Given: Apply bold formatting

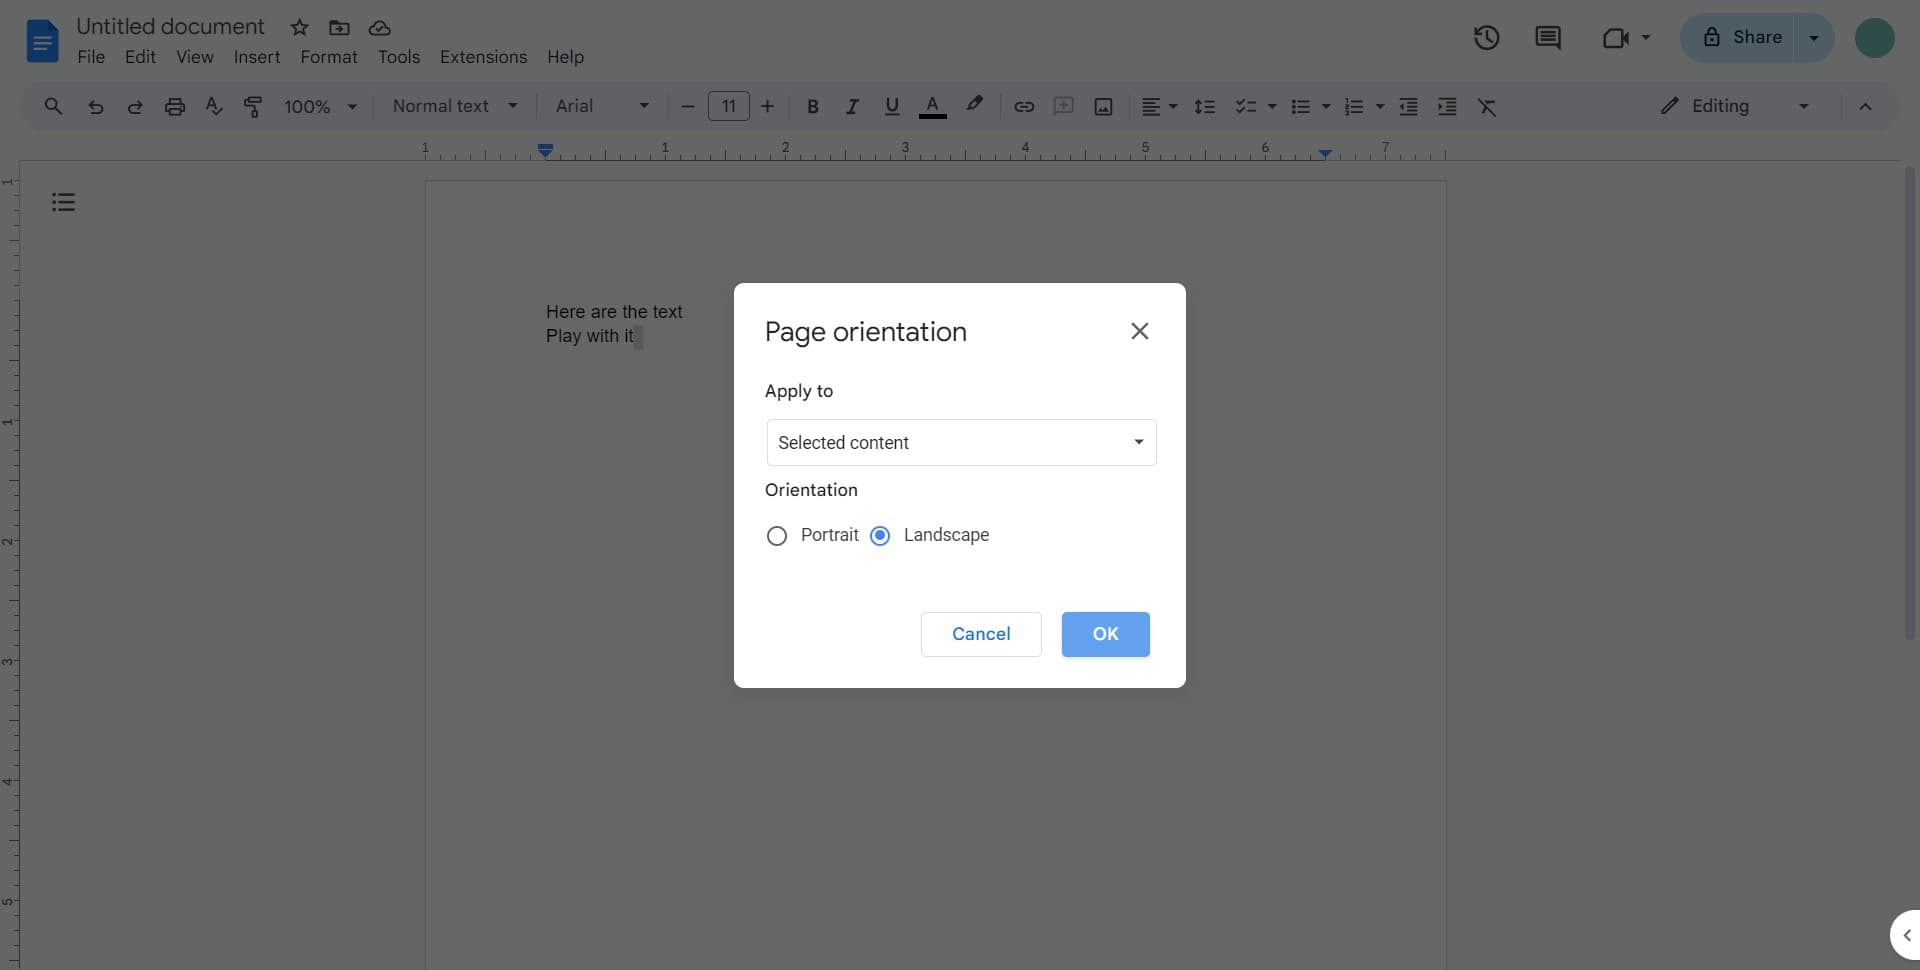Looking at the screenshot, I should (813, 106).
